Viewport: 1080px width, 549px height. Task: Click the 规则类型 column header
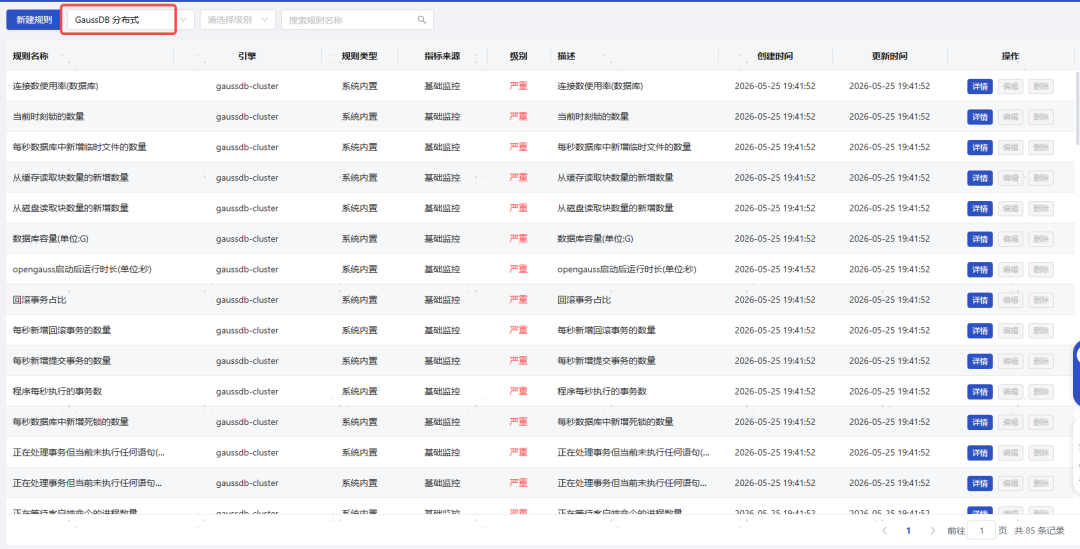coord(360,56)
